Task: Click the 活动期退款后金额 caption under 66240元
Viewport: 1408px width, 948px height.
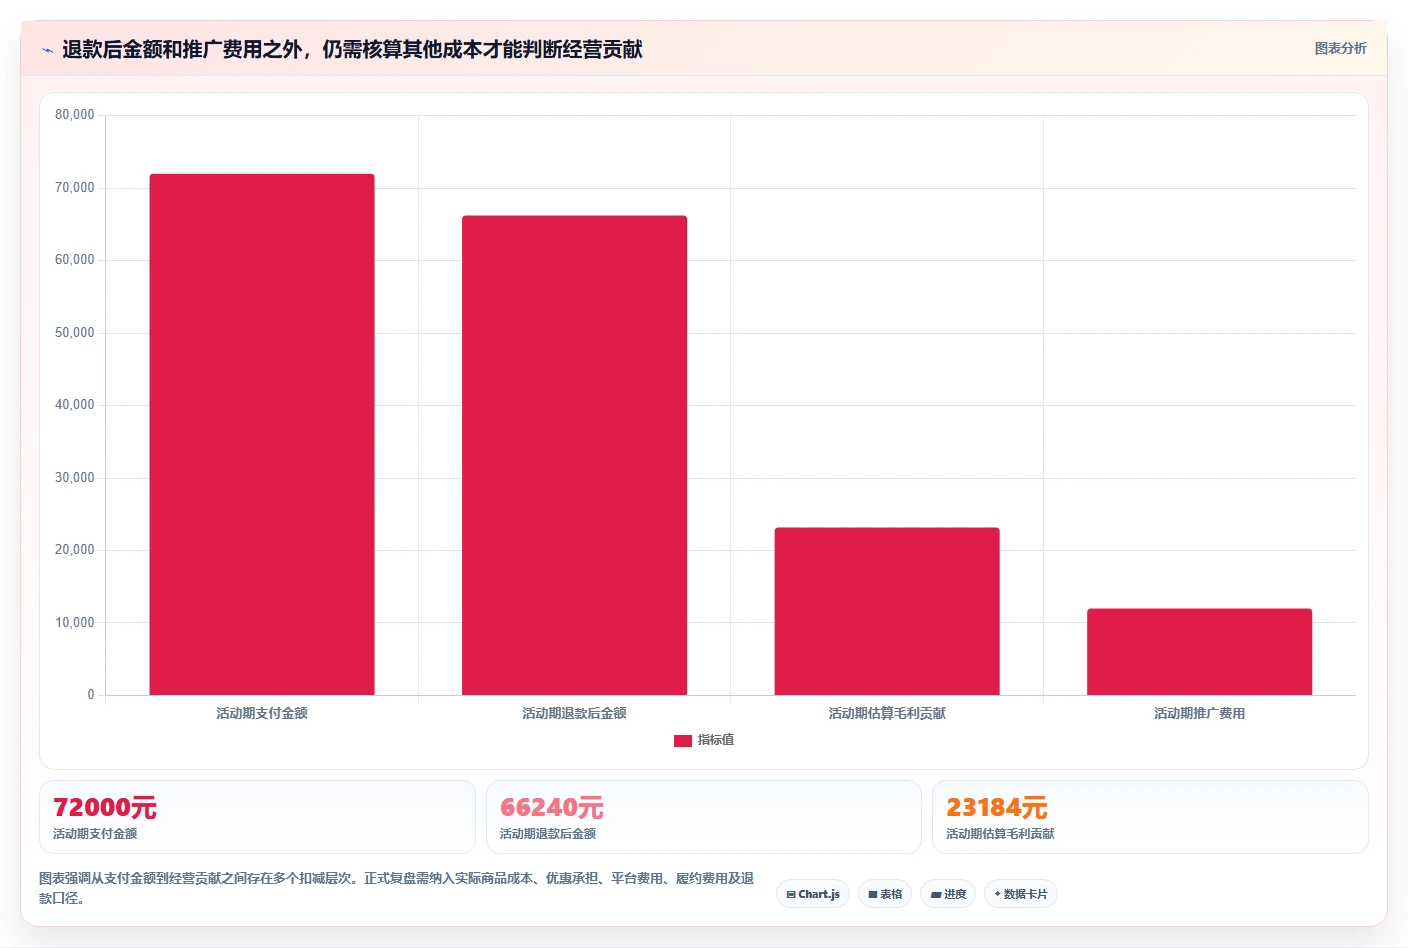Action: tap(548, 834)
